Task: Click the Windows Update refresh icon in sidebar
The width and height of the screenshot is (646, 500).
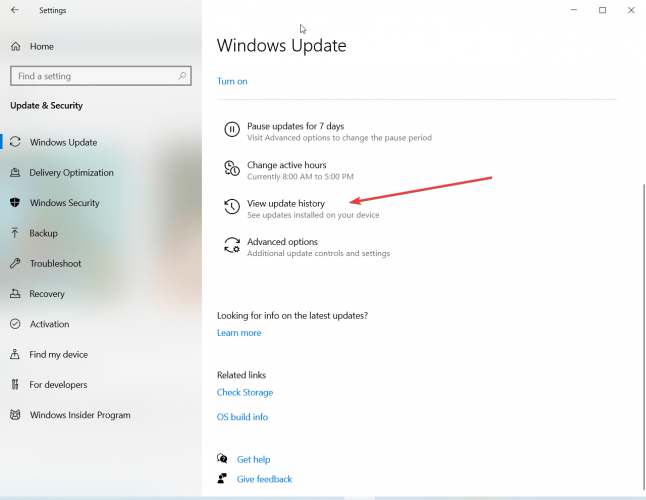Action: pos(15,142)
